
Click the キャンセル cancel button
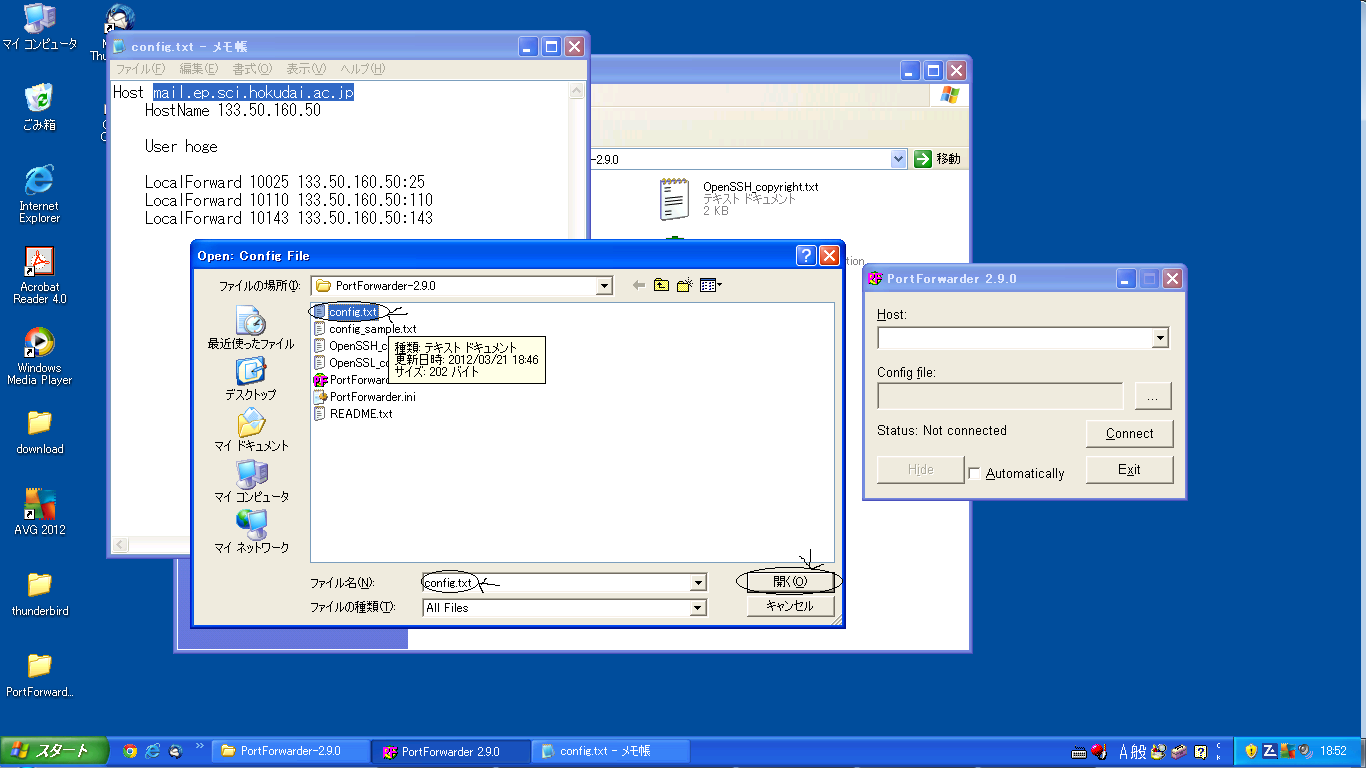pos(790,606)
